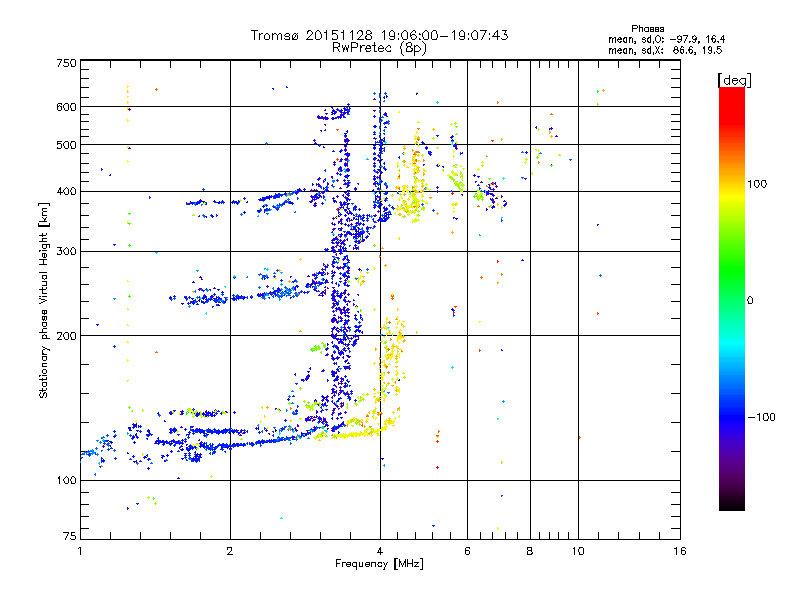Click the y-axis tick label '200'

66,336
